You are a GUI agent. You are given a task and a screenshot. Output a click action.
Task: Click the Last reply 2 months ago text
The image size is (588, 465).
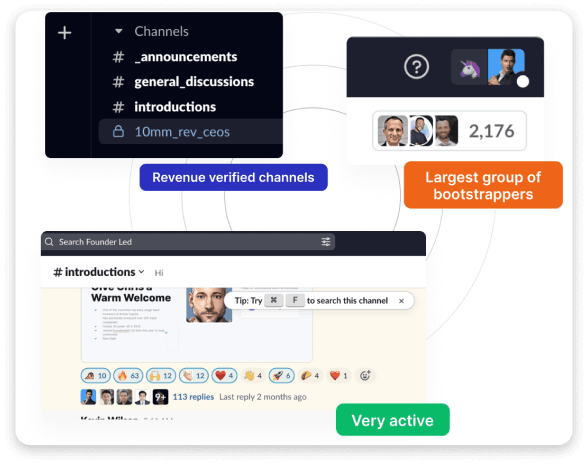tap(263, 397)
